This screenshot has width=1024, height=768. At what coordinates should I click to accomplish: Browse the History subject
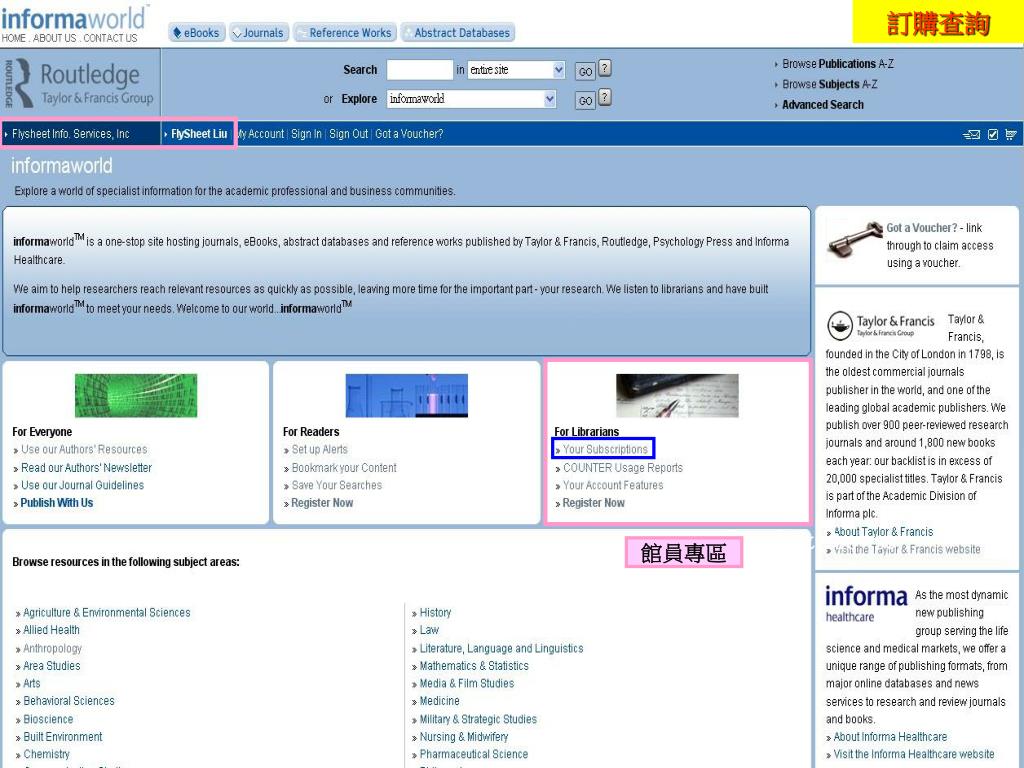click(436, 613)
